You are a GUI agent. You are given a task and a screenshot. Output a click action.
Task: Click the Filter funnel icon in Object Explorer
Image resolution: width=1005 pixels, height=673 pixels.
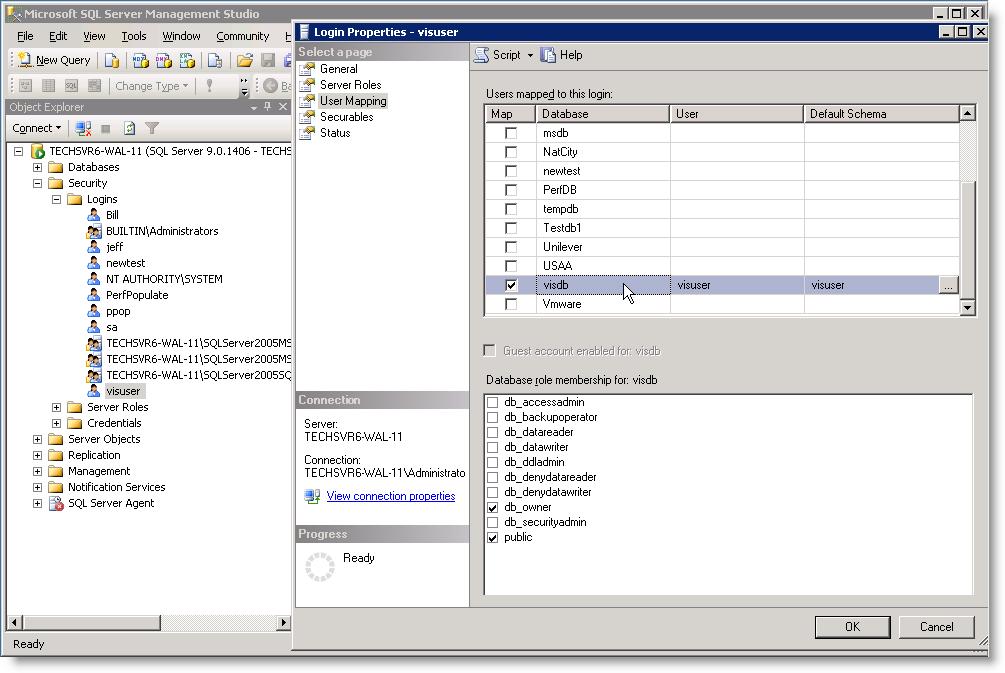pos(151,128)
